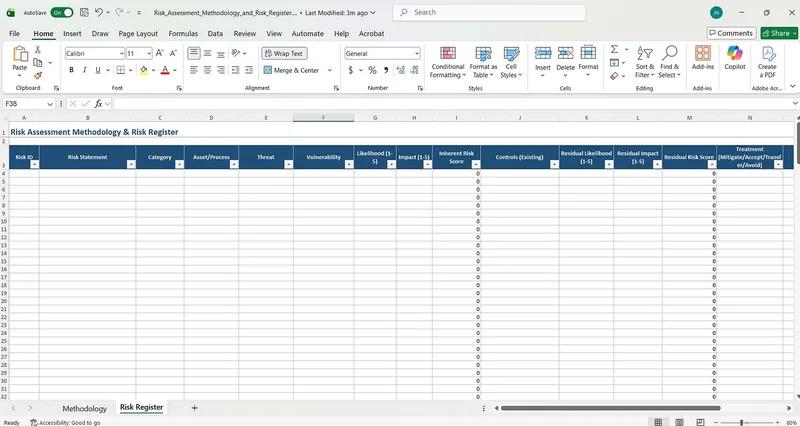800x426 pixels.
Task: Click the Search box in title bar
Action: [x=489, y=12]
